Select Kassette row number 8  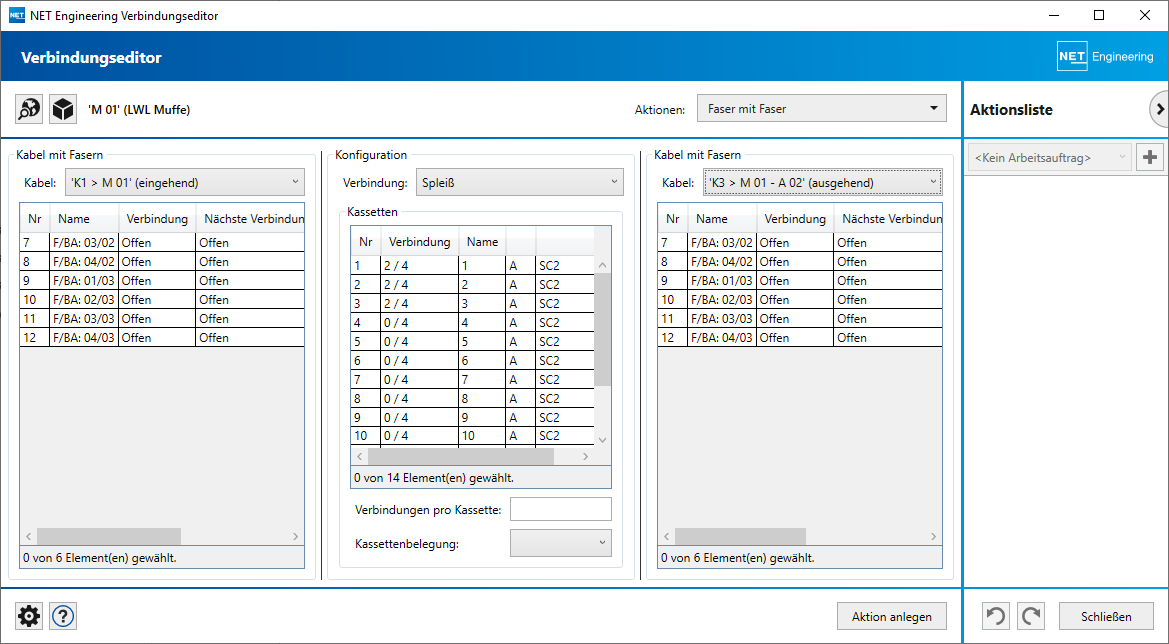click(x=473, y=399)
